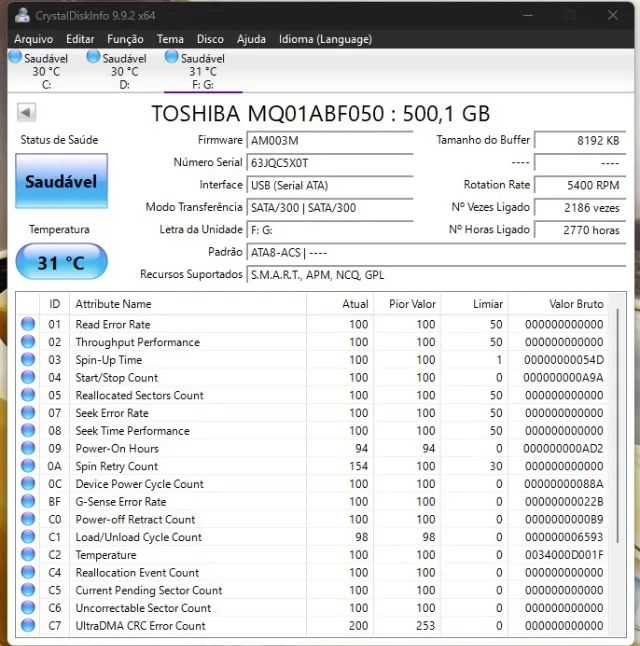Select the Spin-Up Time attribute name

(109, 360)
